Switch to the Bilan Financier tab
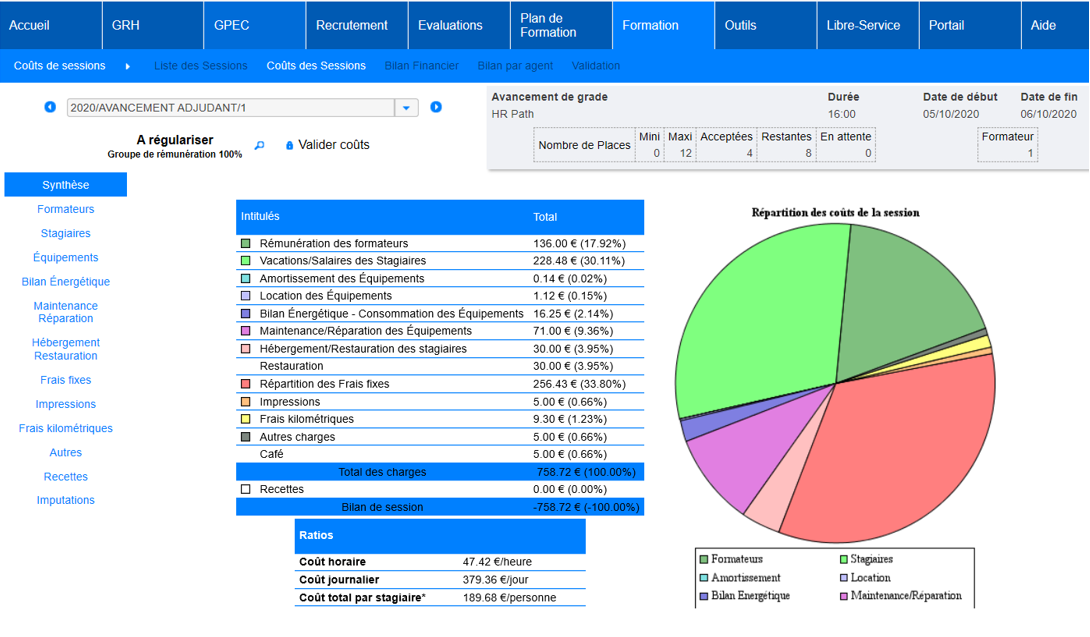Image resolution: width=1090 pixels, height=637 pixels. pyautogui.click(x=421, y=66)
